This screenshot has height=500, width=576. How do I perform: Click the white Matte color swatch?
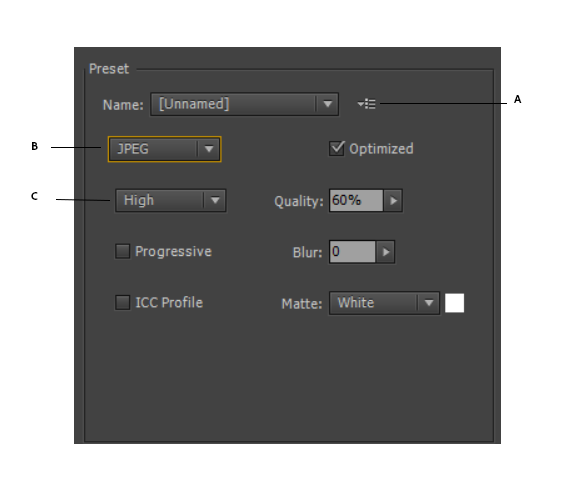point(454,303)
